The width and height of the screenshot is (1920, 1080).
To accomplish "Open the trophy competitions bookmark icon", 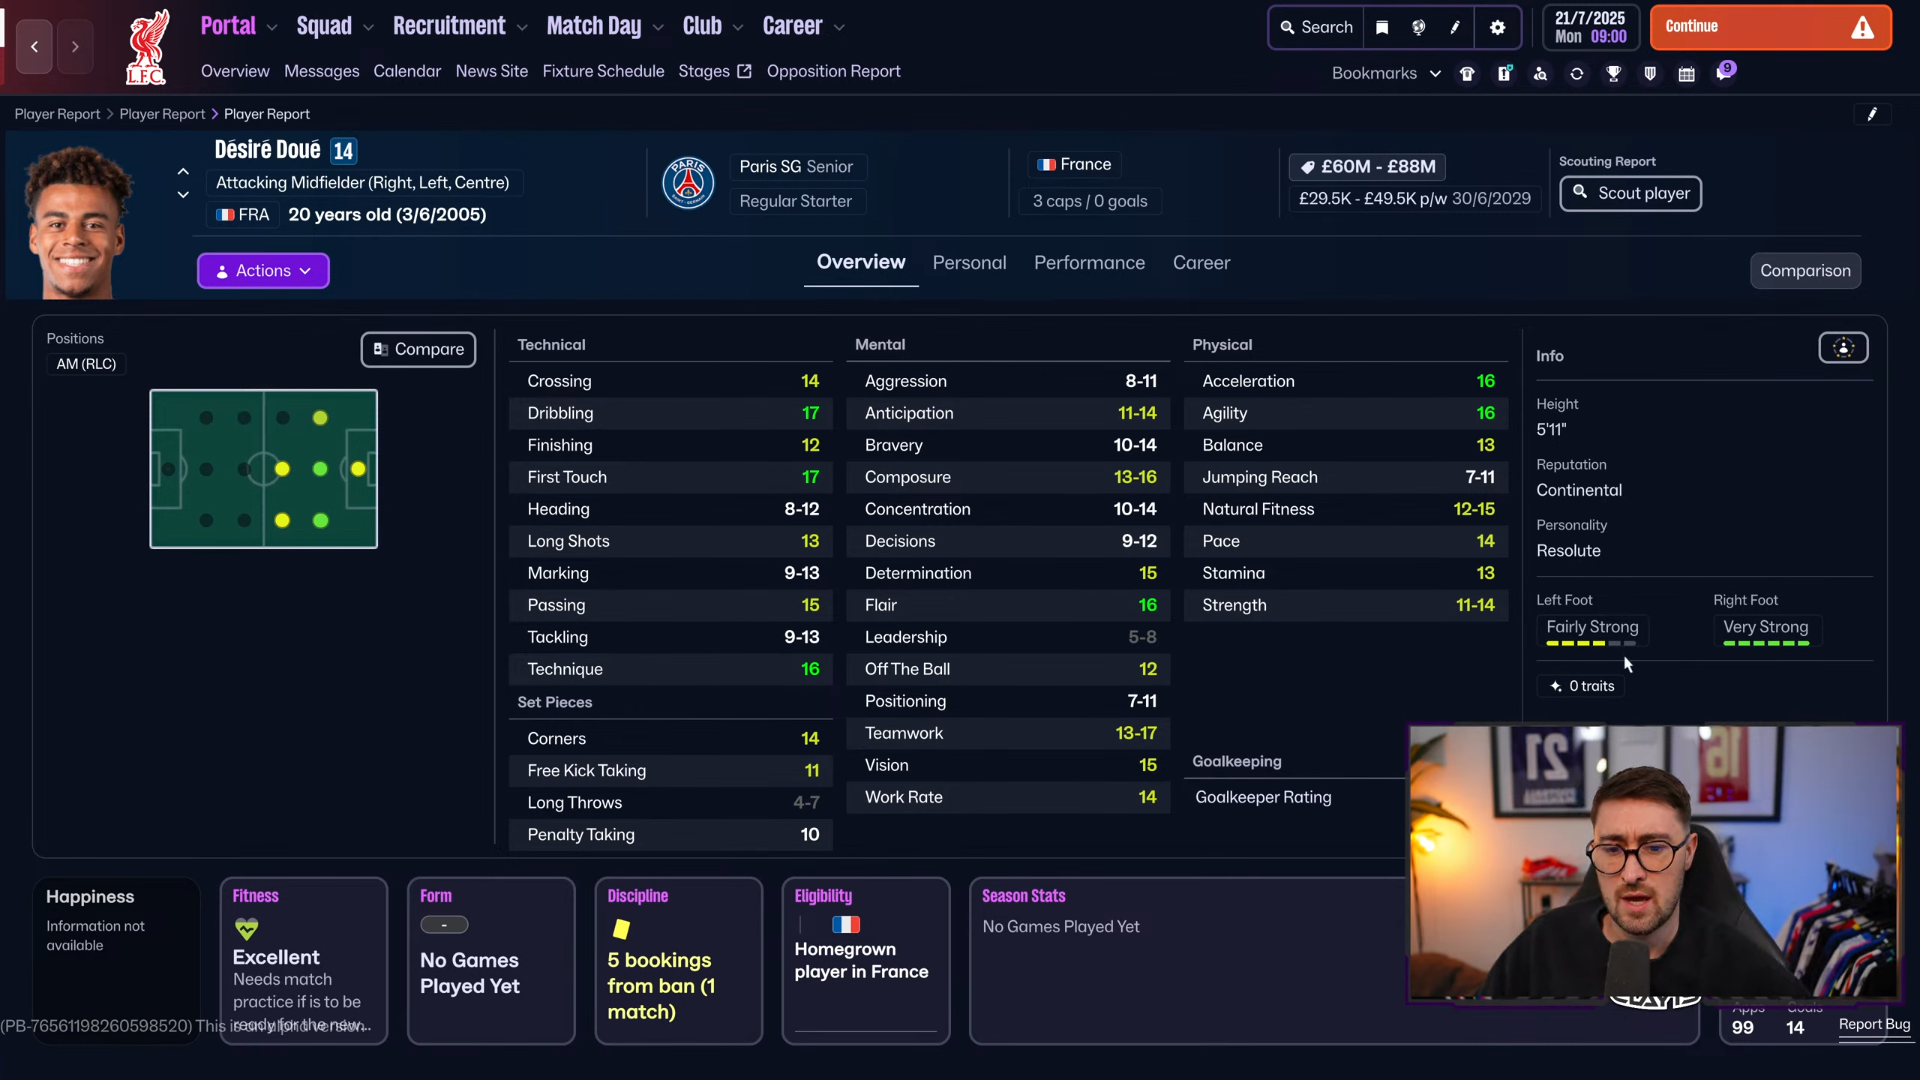I will tap(1613, 73).
